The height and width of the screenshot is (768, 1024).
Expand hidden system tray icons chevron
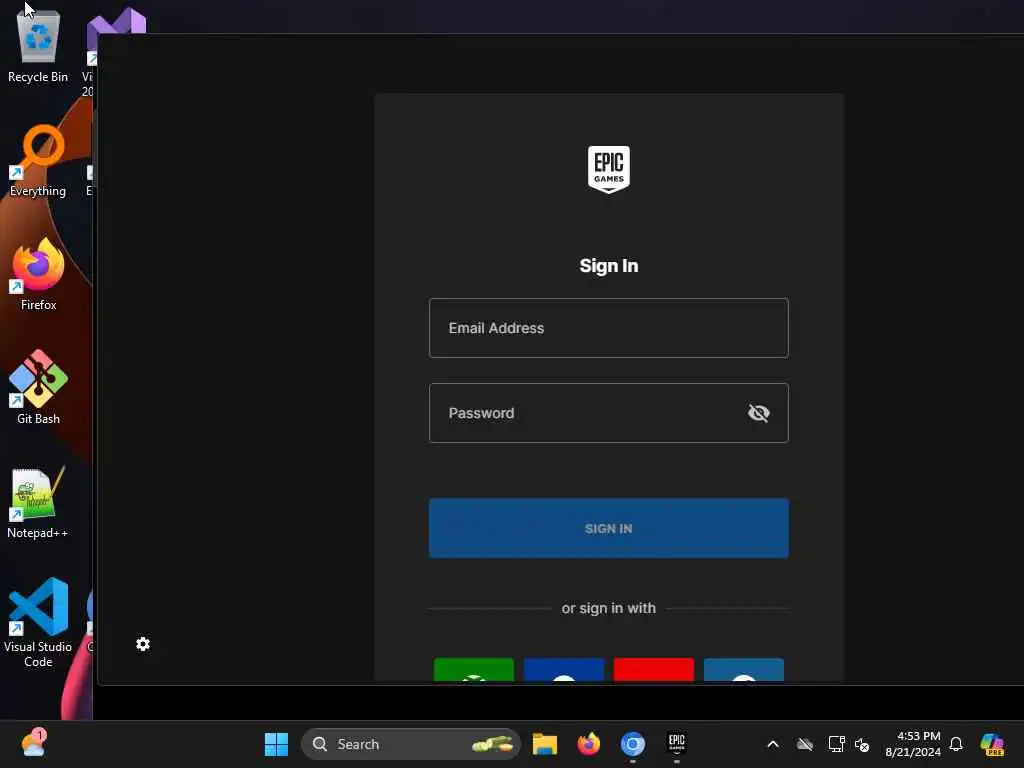[x=773, y=744]
